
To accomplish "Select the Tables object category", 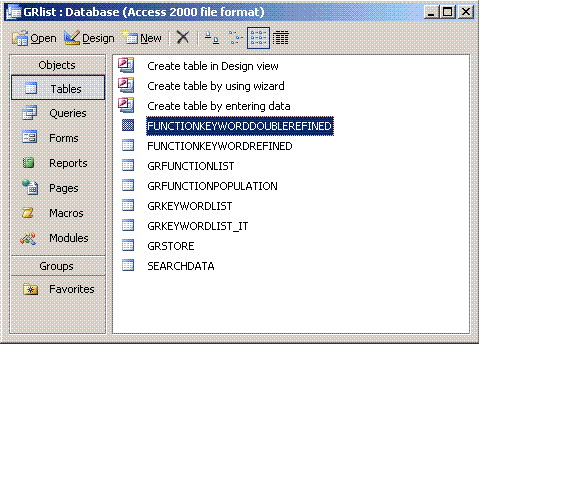I will 58,88.
